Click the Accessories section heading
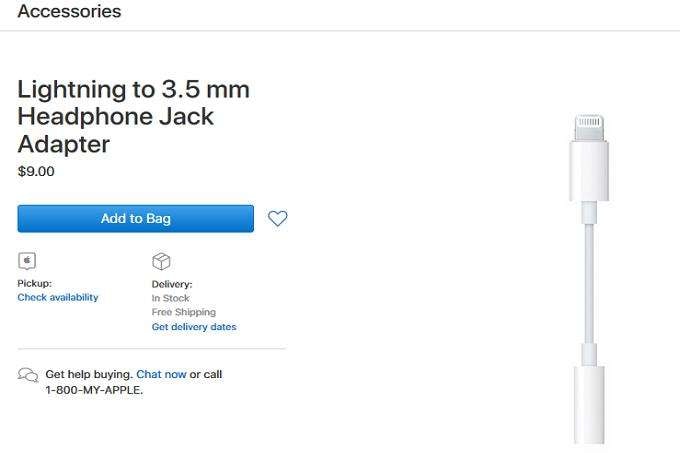 pos(69,12)
